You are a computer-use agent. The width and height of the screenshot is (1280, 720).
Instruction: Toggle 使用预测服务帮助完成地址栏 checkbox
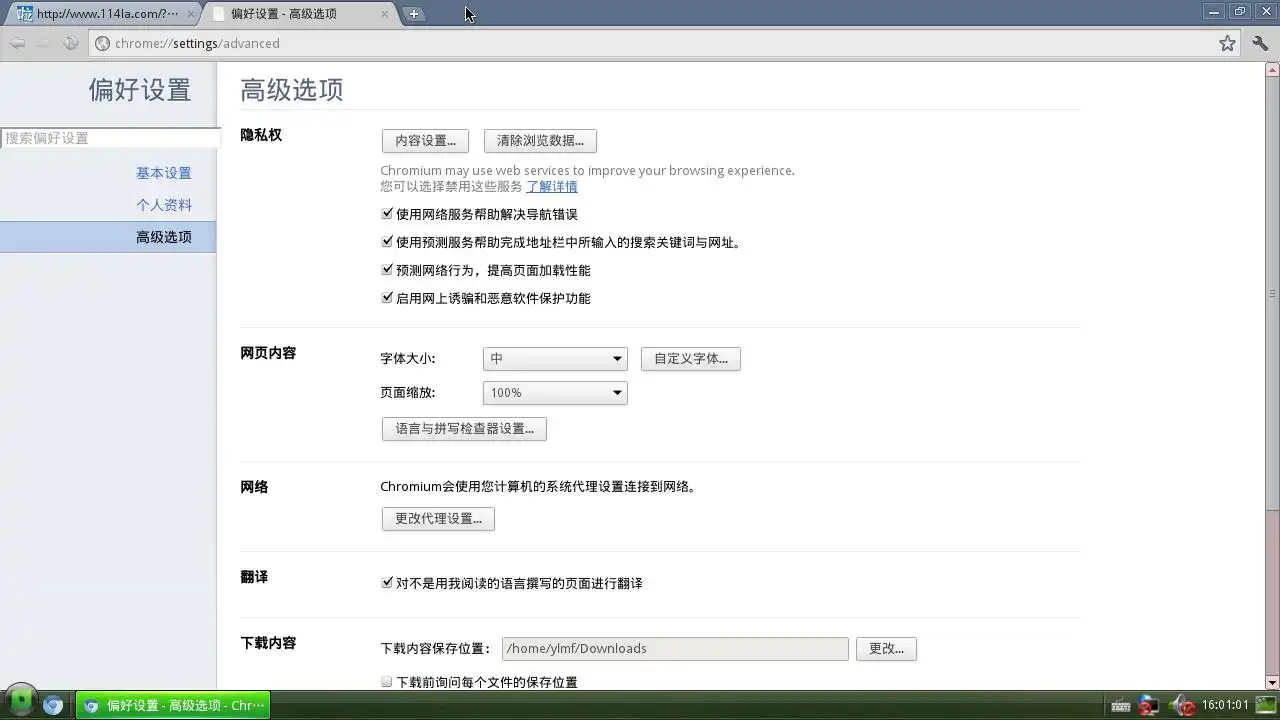click(387, 242)
